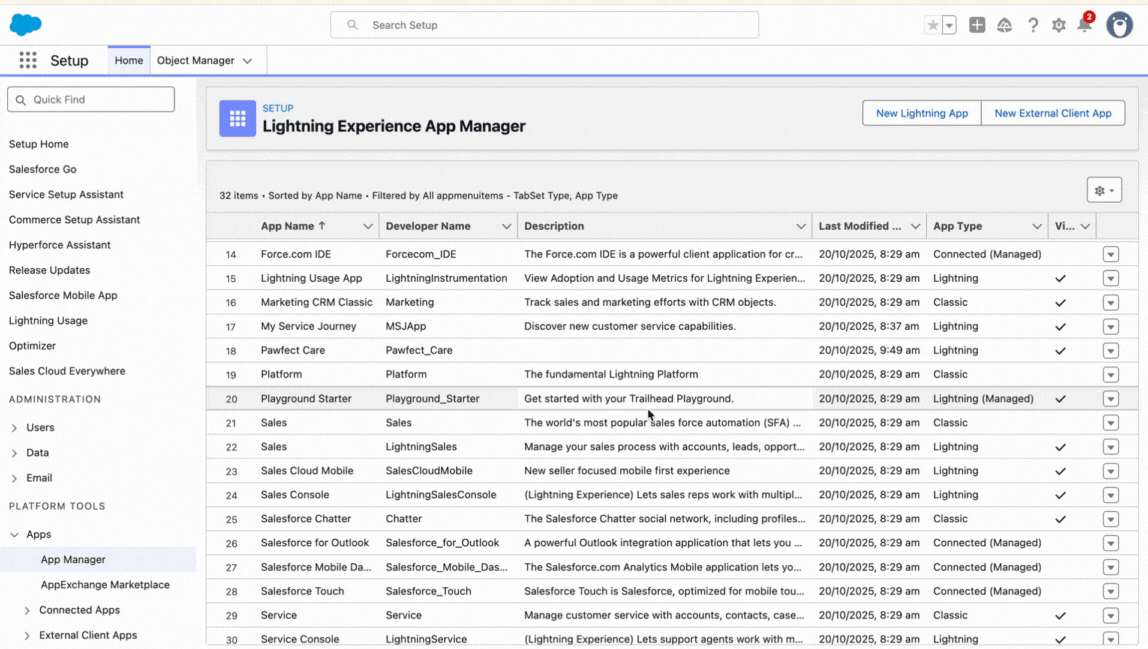Open AppExchange Marketplace in sidebar
Screen dimensions: 1148x649
pos(105,585)
